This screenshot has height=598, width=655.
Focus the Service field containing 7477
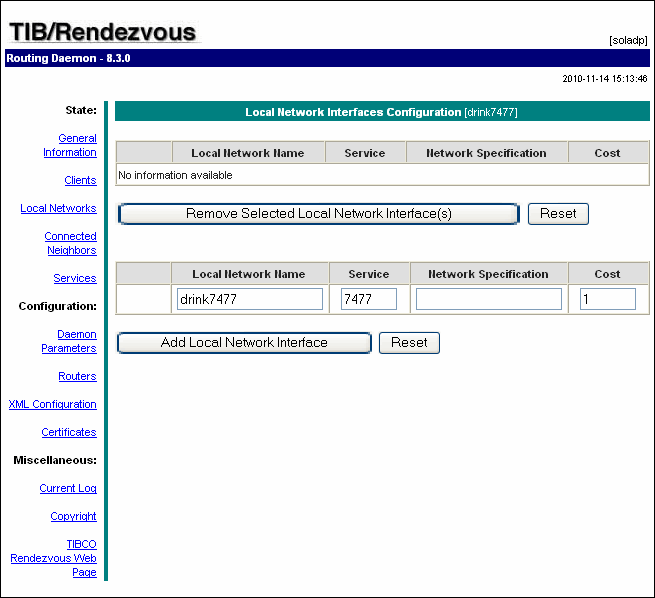coord(369,299)
